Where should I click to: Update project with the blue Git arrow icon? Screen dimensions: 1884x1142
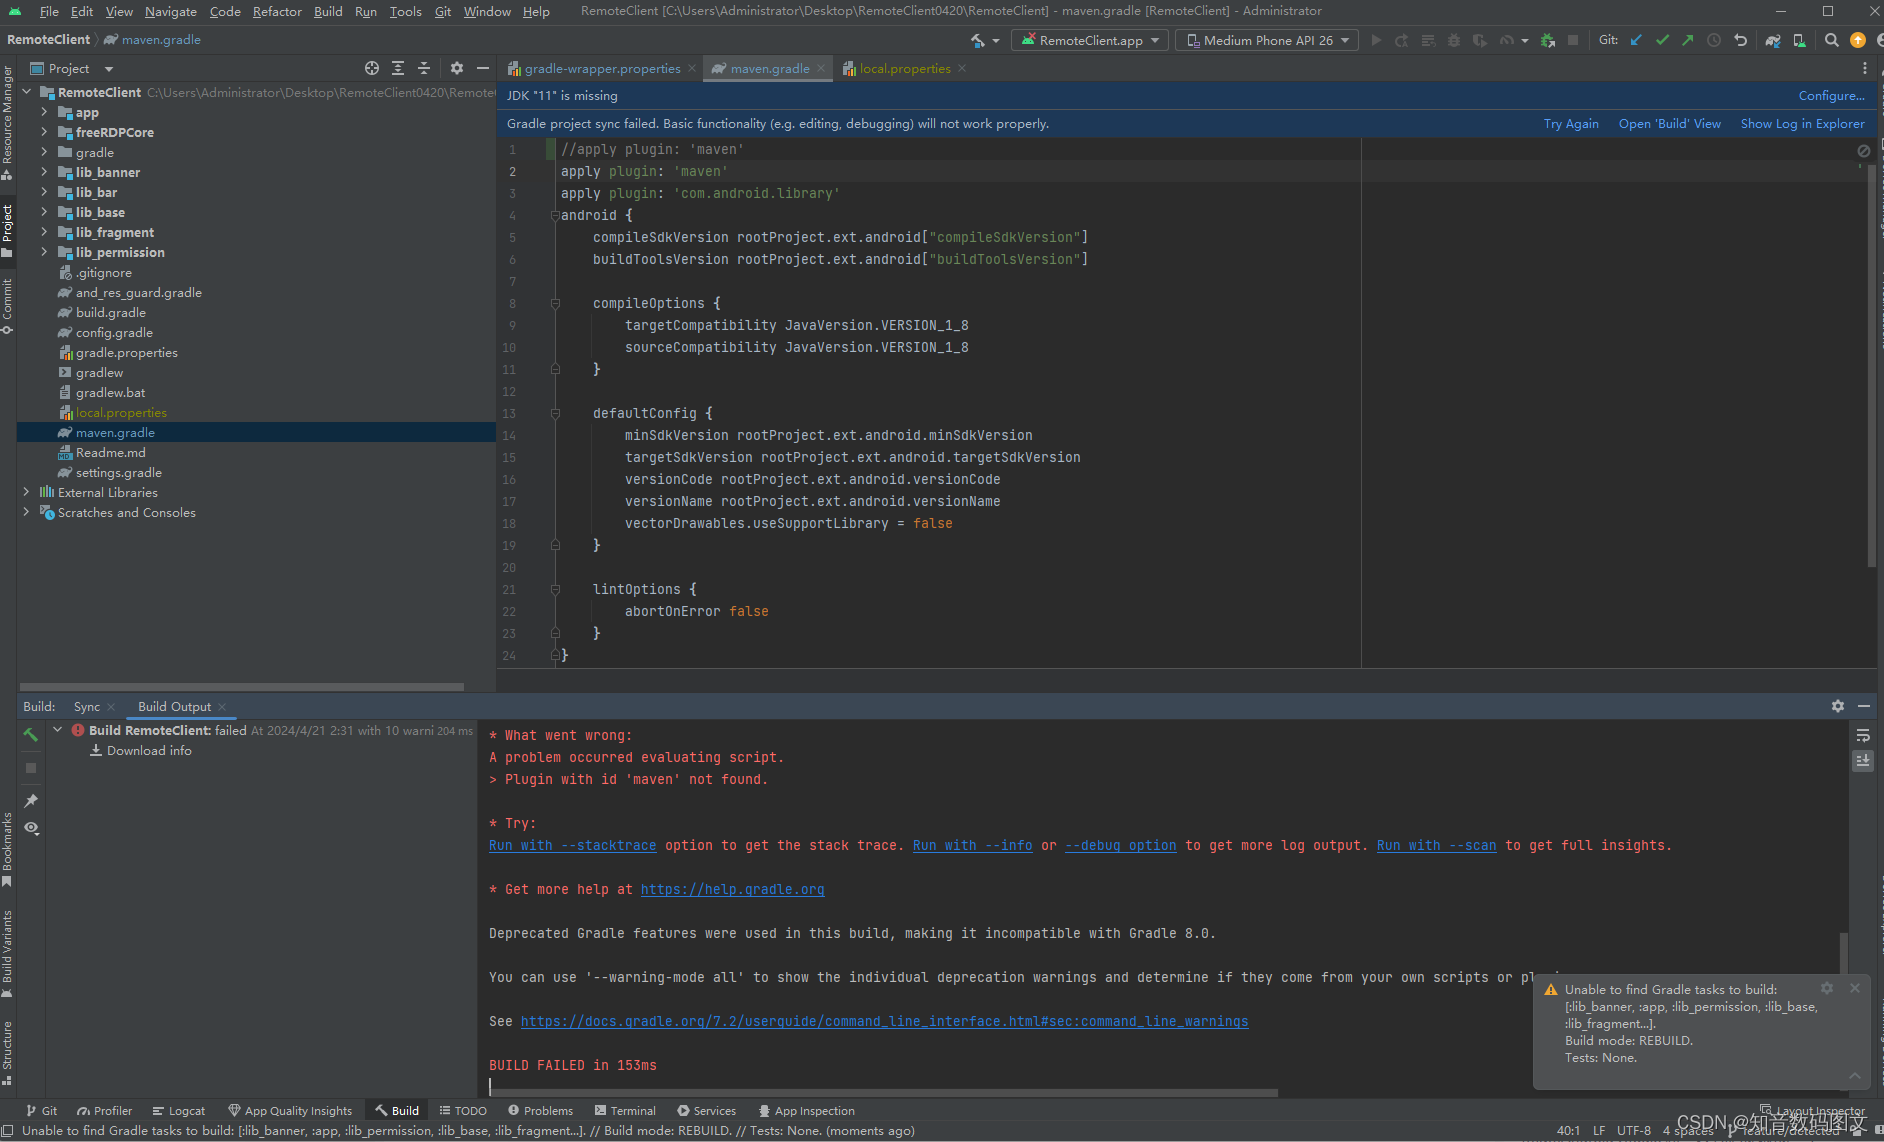point(1637,40)
